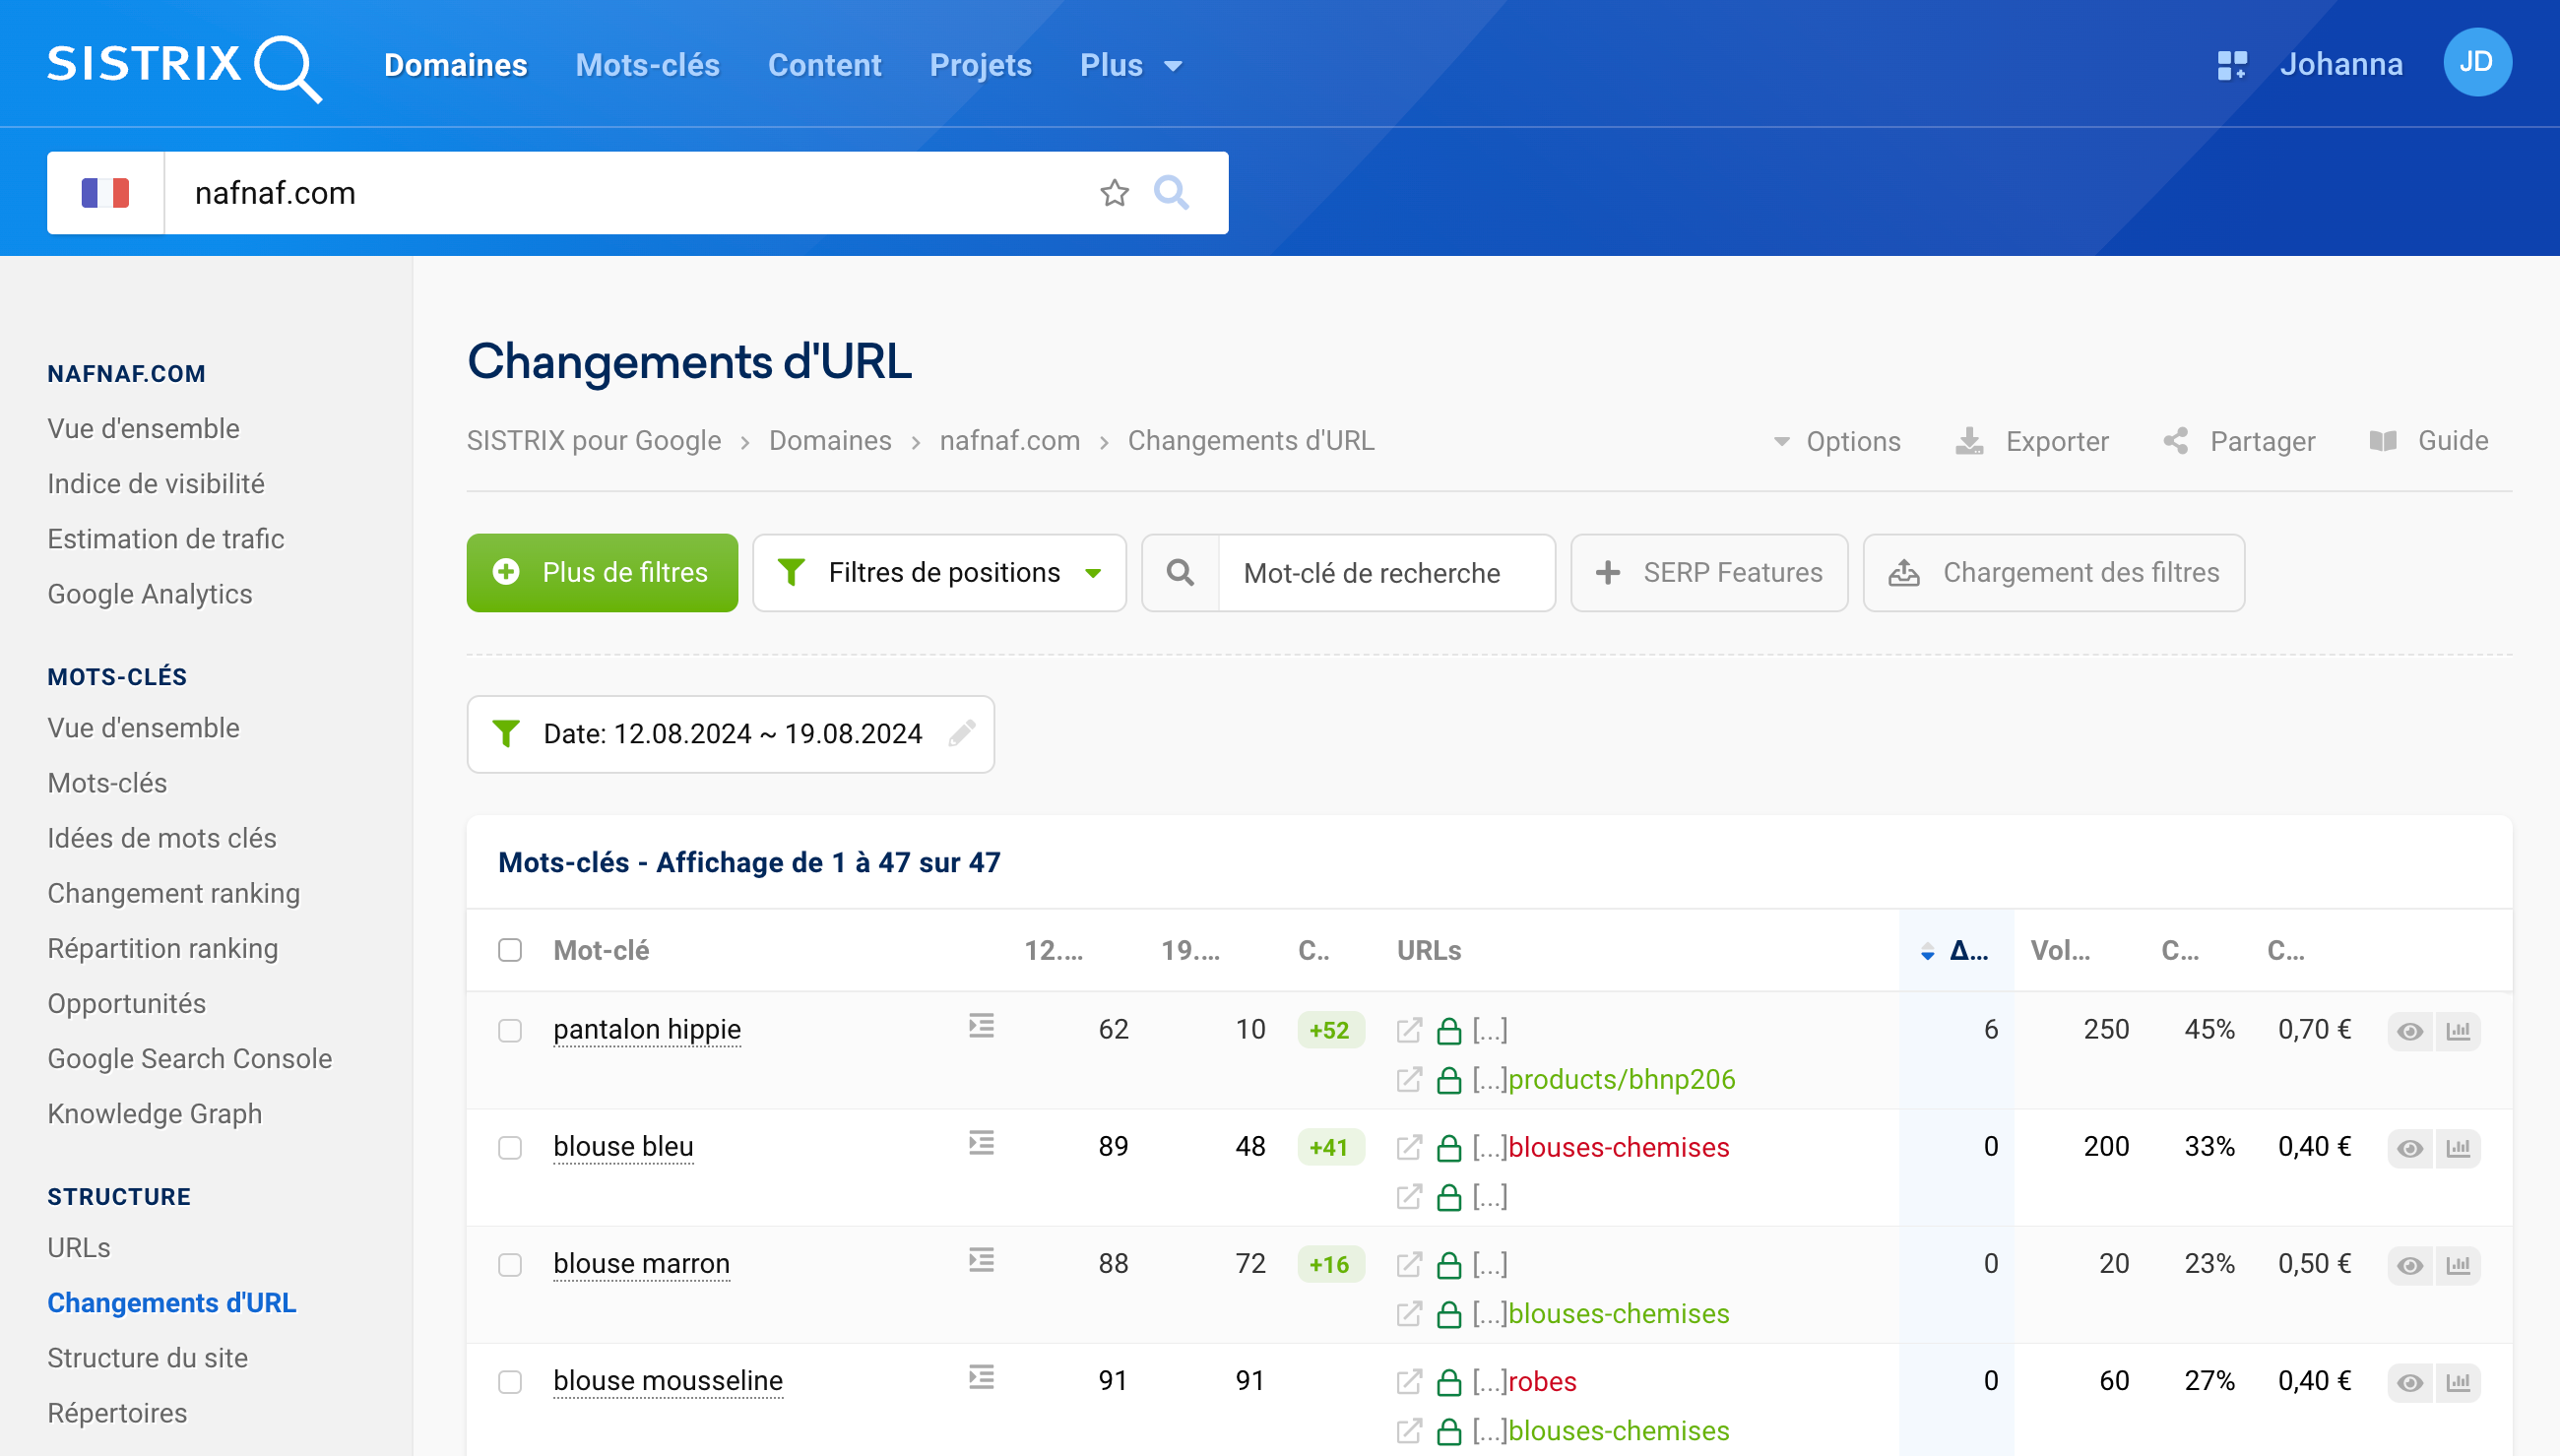Sort by the Mot-clé column header
Image resolution: width=2560 pixels, height=1456 pixels.
coord(601,950)
